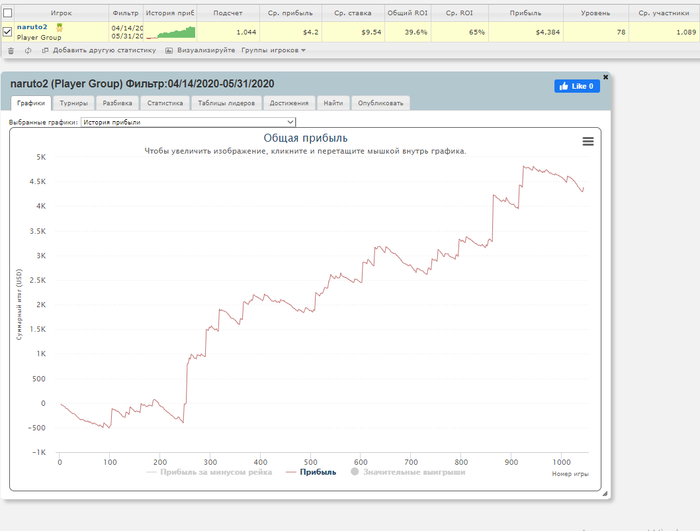Sort by 'Уровень' column header
The width and height of the screenshot is (700, 531).
(x=596, y=13)
